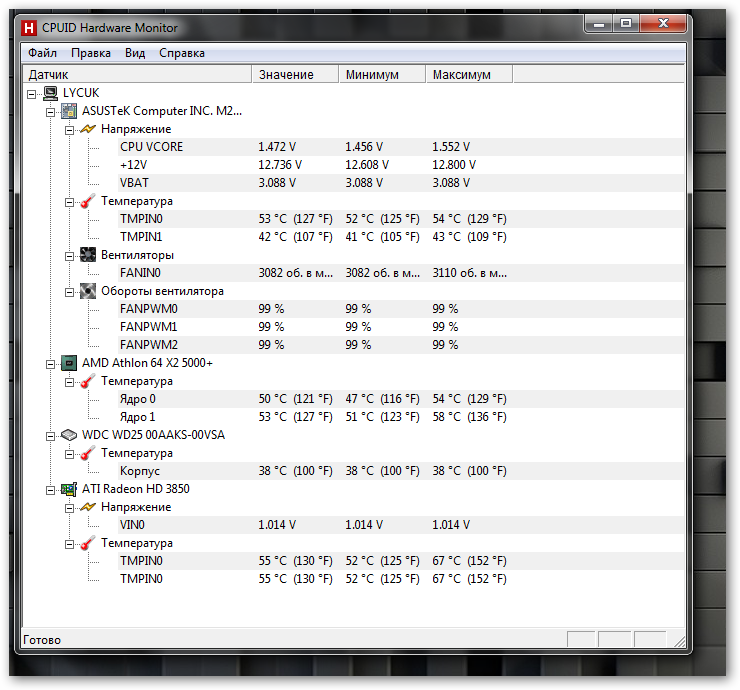Click the fan icon beside Вентиляторы

(88, 255)
